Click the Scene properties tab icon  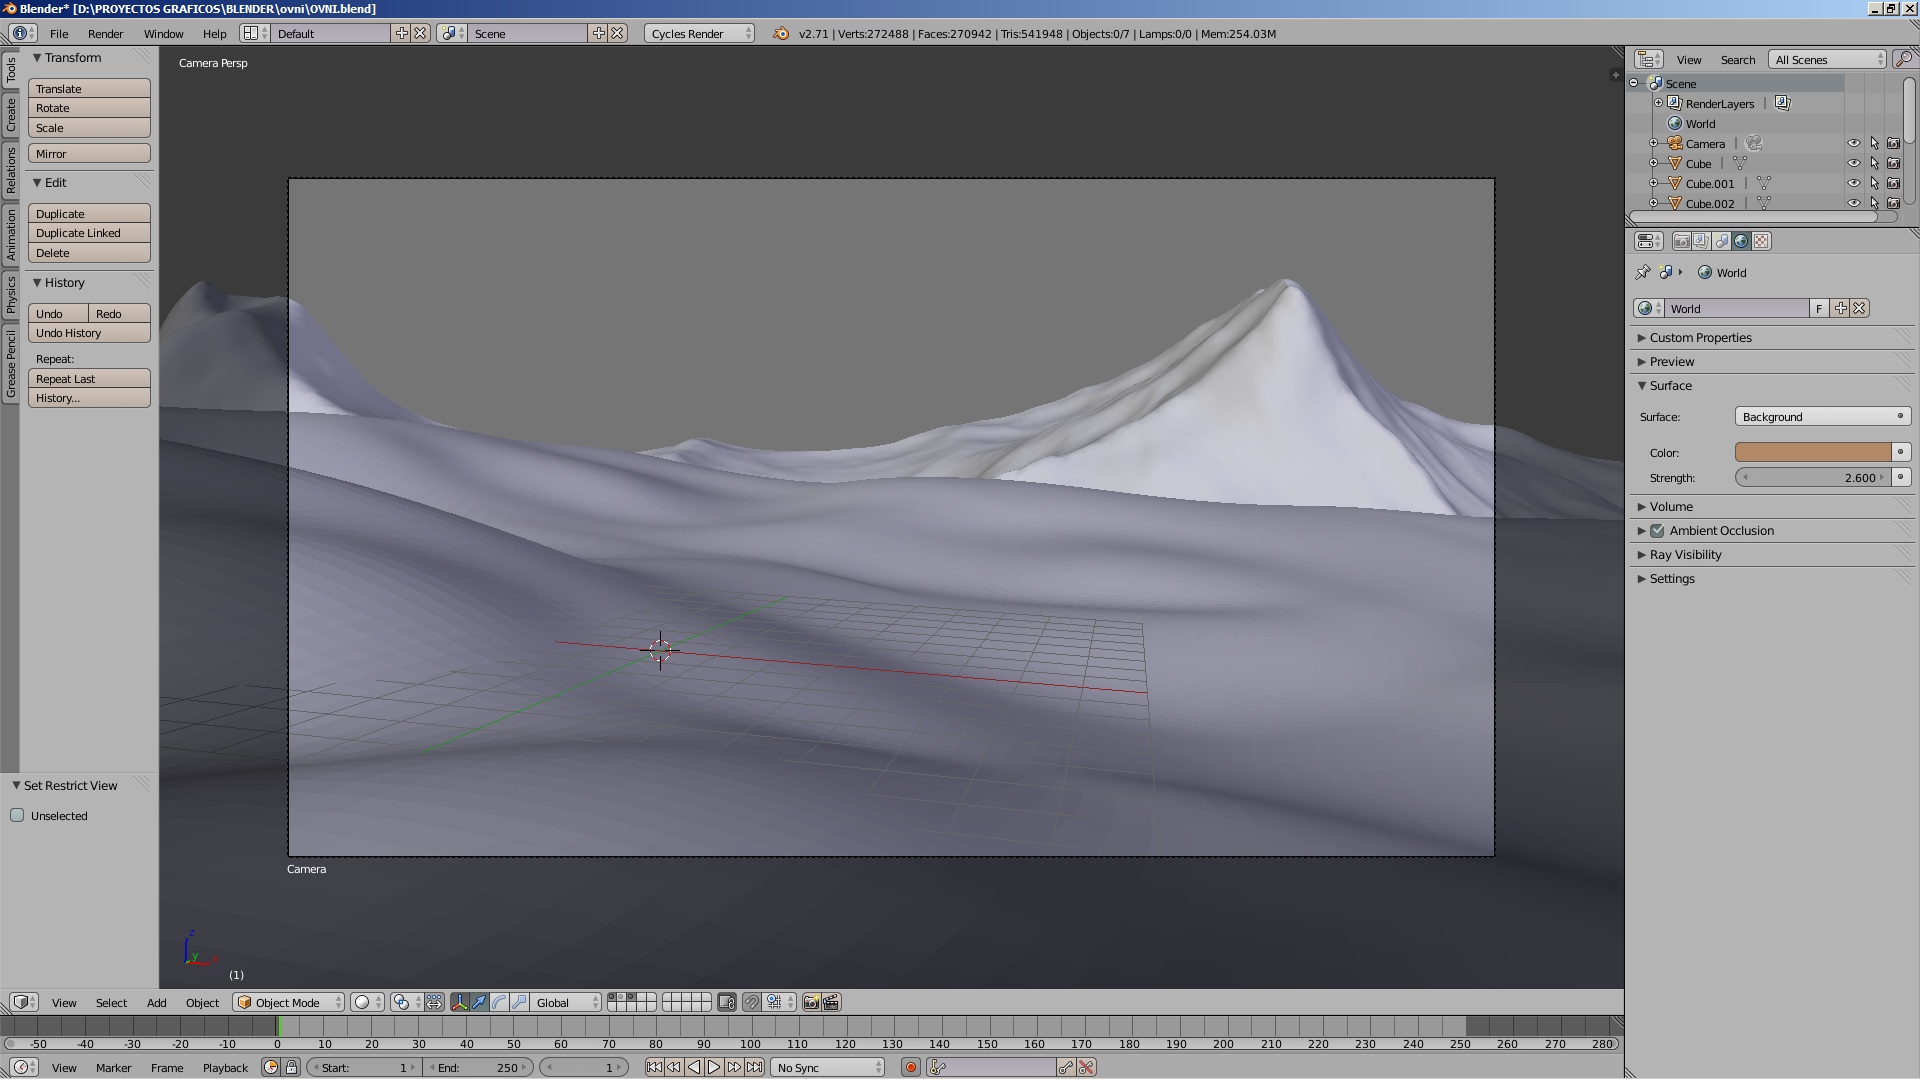coord(1722,241)
